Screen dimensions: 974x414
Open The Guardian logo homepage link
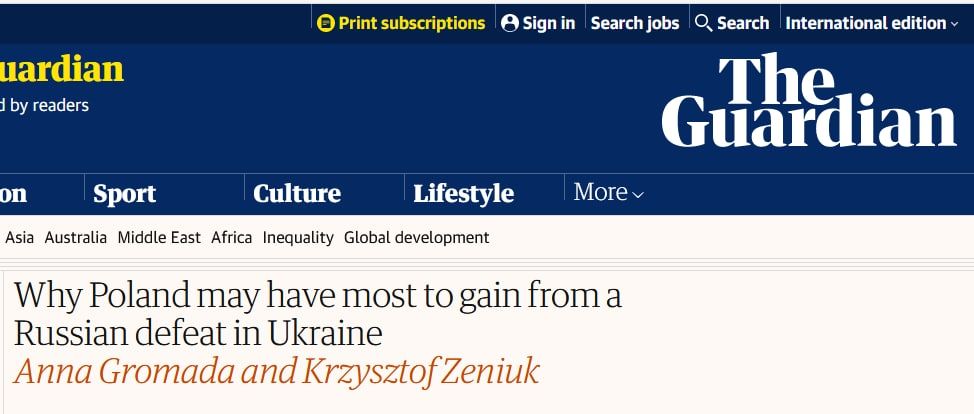tap(809, 99)
